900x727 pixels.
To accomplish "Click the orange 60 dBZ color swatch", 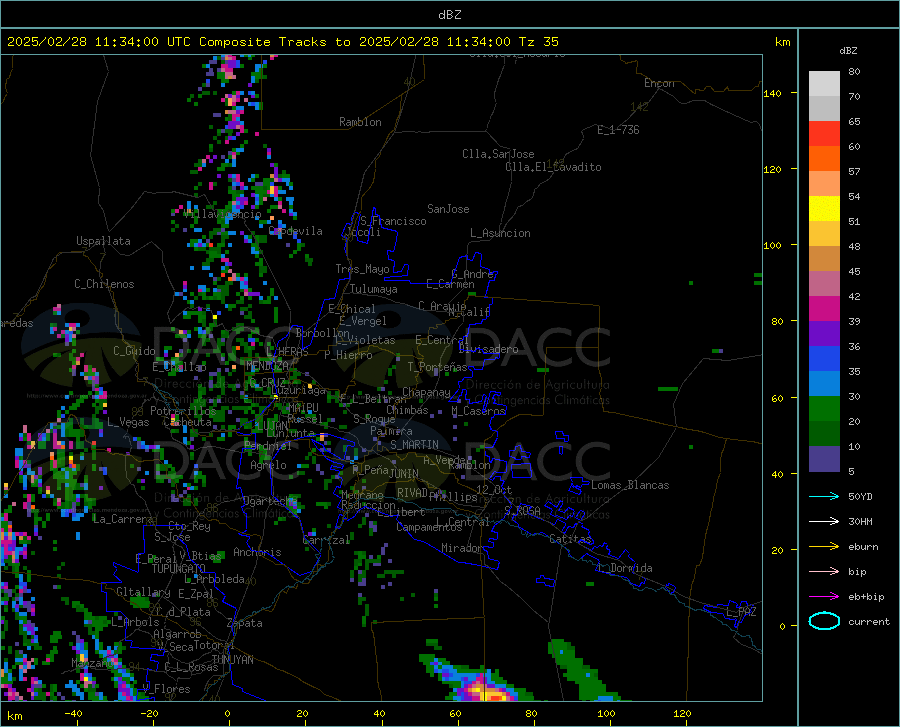I will (824, 158).
